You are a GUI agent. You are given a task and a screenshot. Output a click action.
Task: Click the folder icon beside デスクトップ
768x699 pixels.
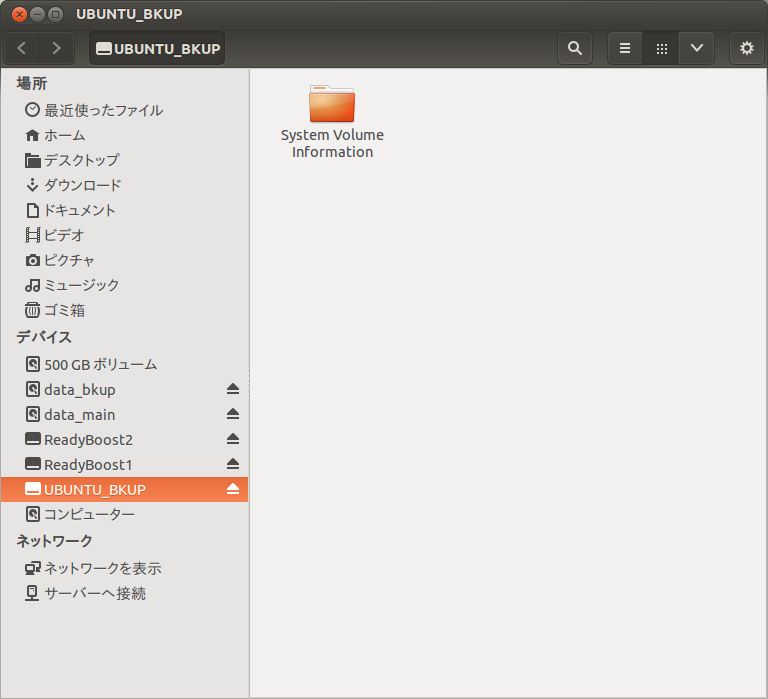[32, 160]
